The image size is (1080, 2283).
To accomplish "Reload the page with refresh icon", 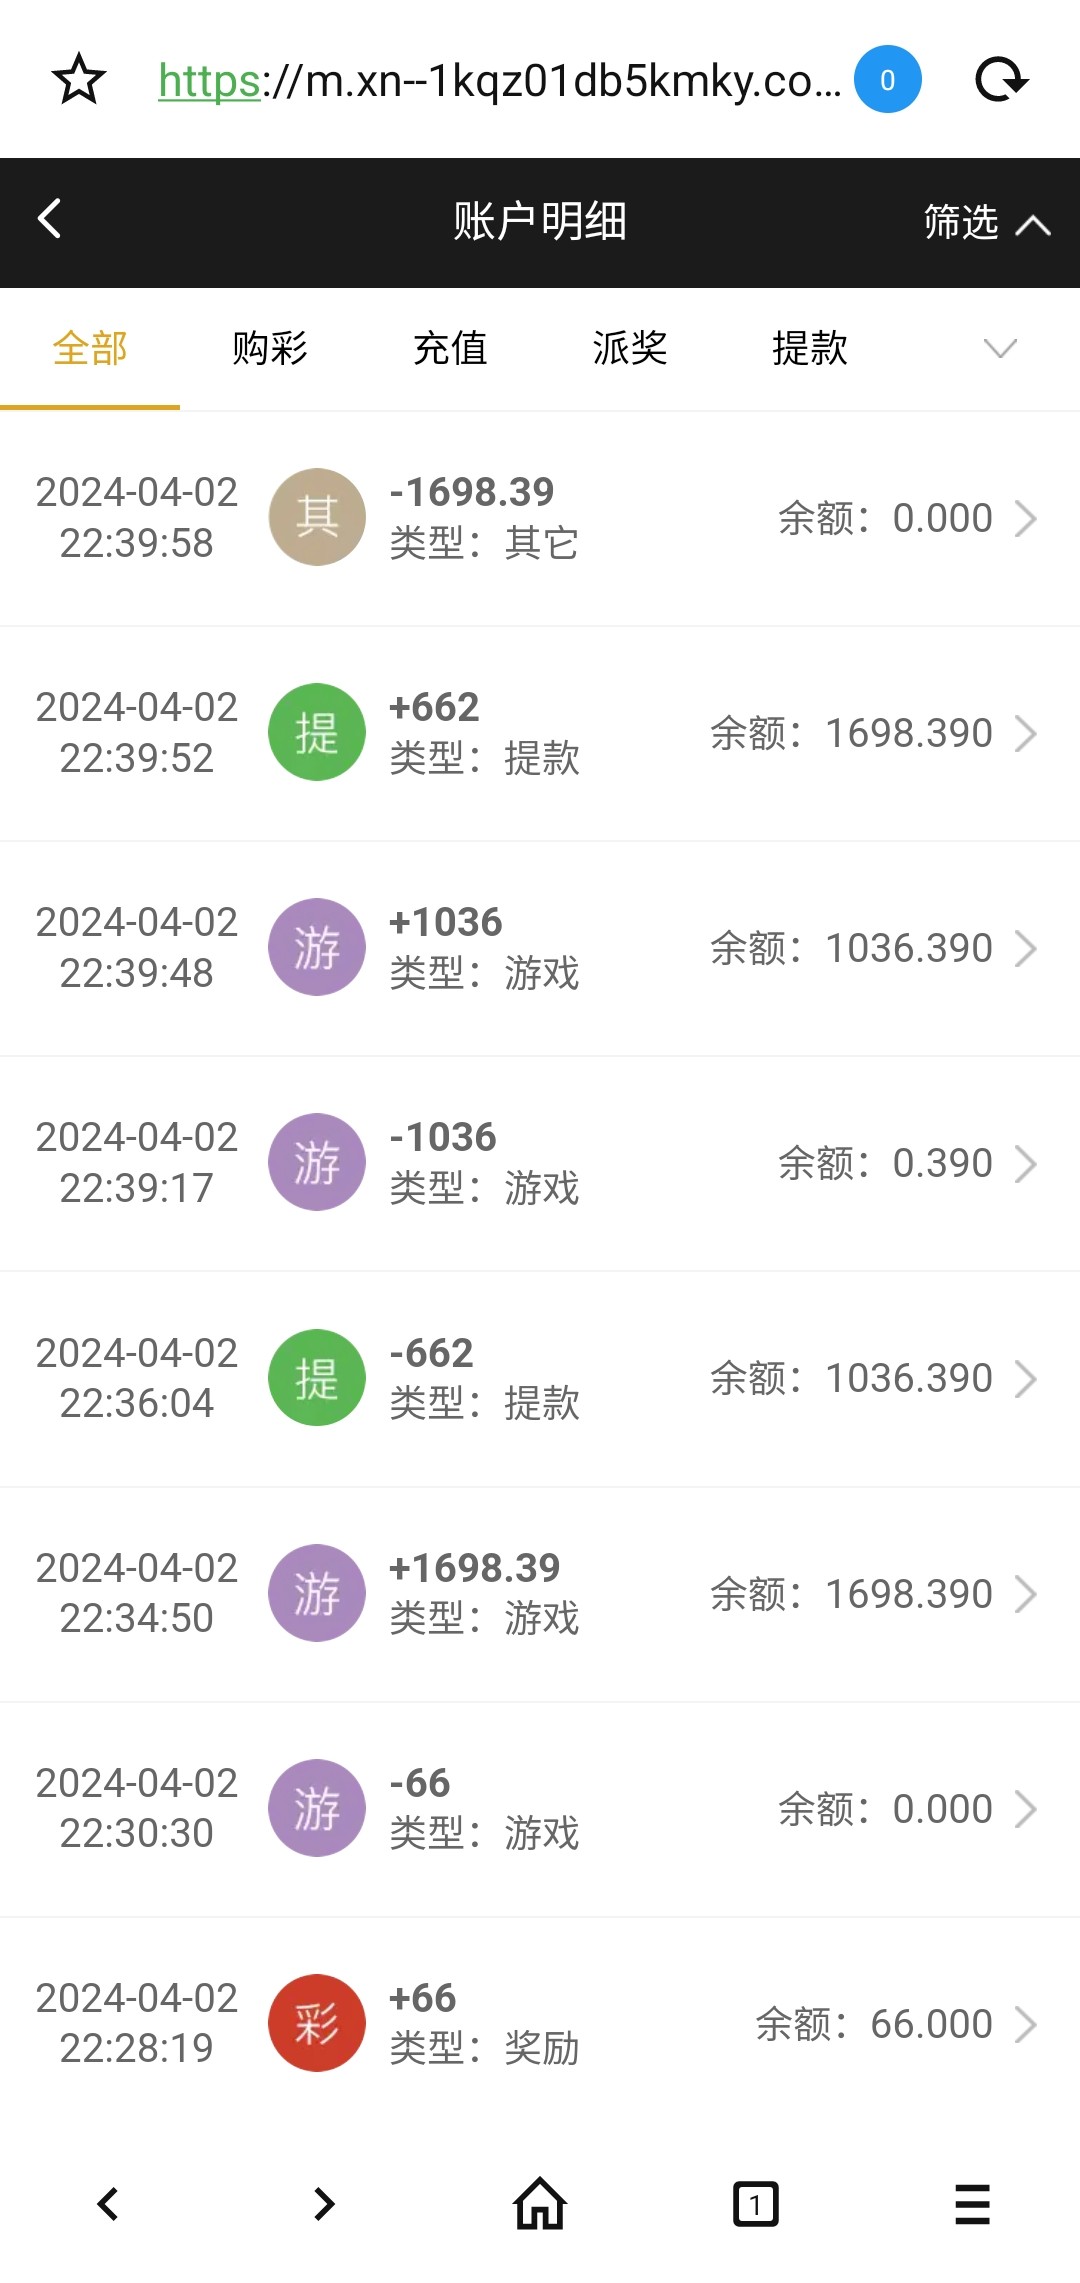I will point(1001,80).
